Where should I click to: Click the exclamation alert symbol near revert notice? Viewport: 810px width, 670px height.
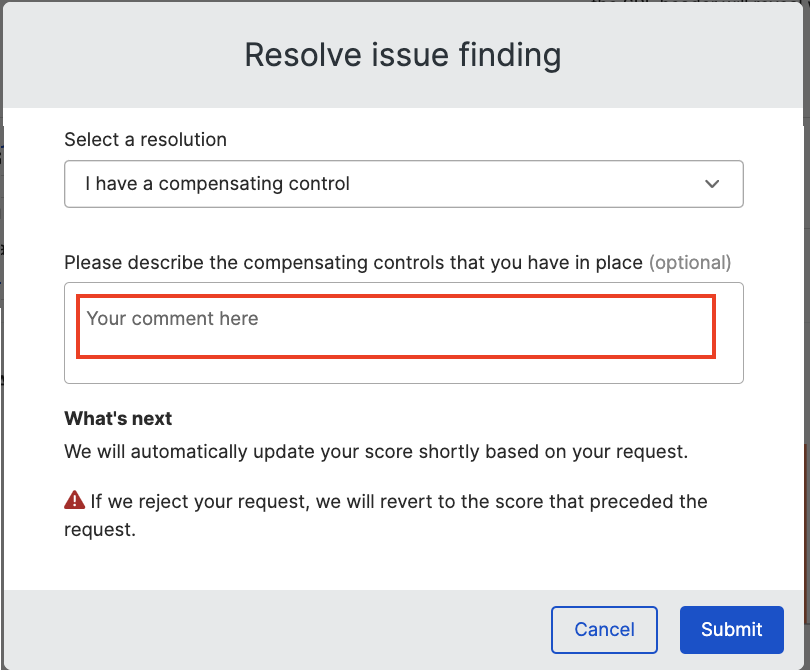(76, 500)
